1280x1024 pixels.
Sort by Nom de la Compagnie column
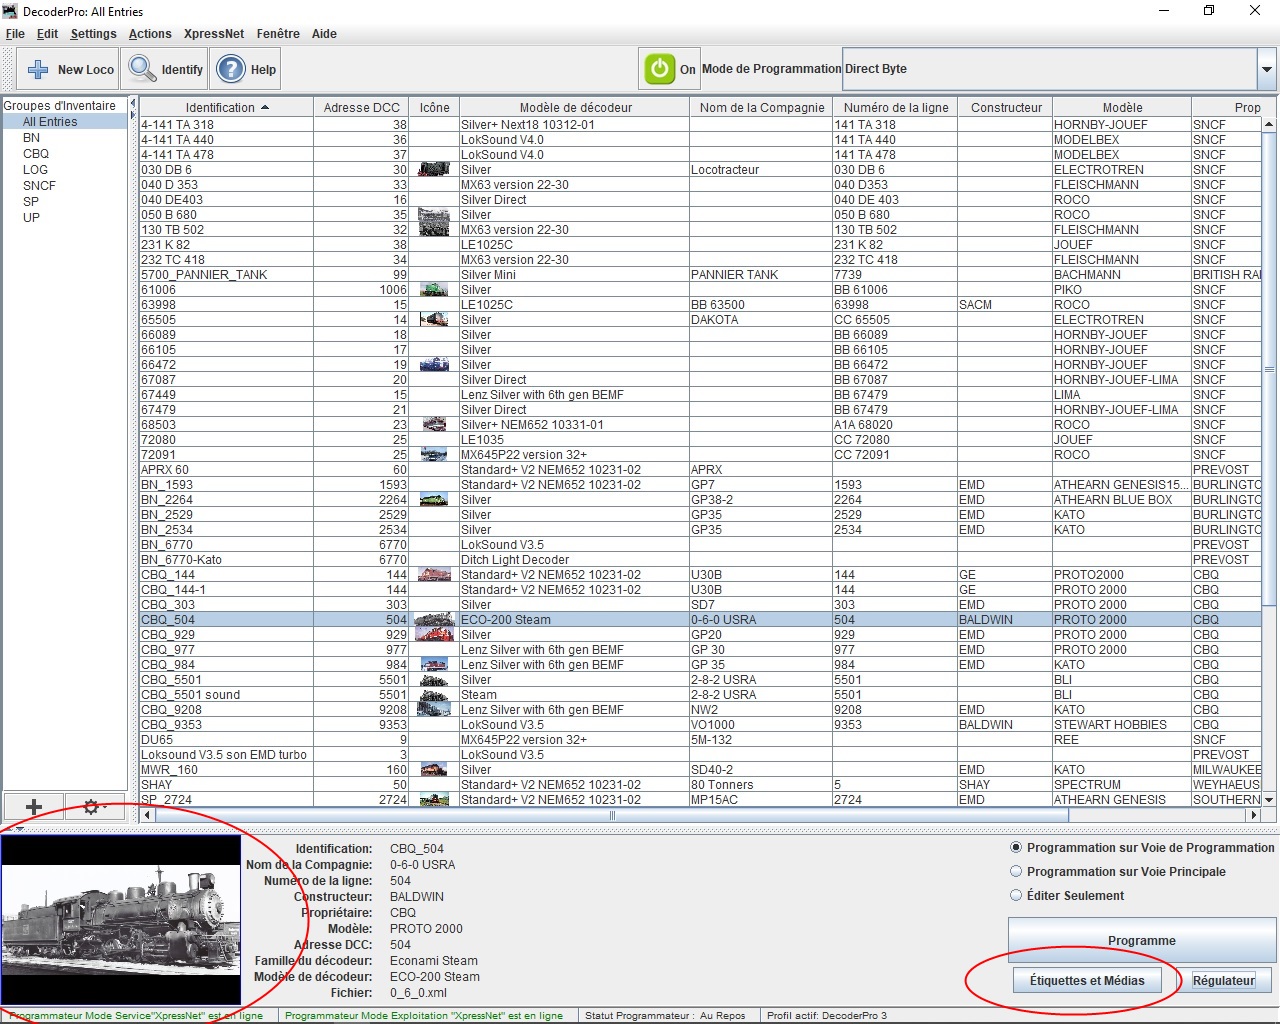(762, 107)
